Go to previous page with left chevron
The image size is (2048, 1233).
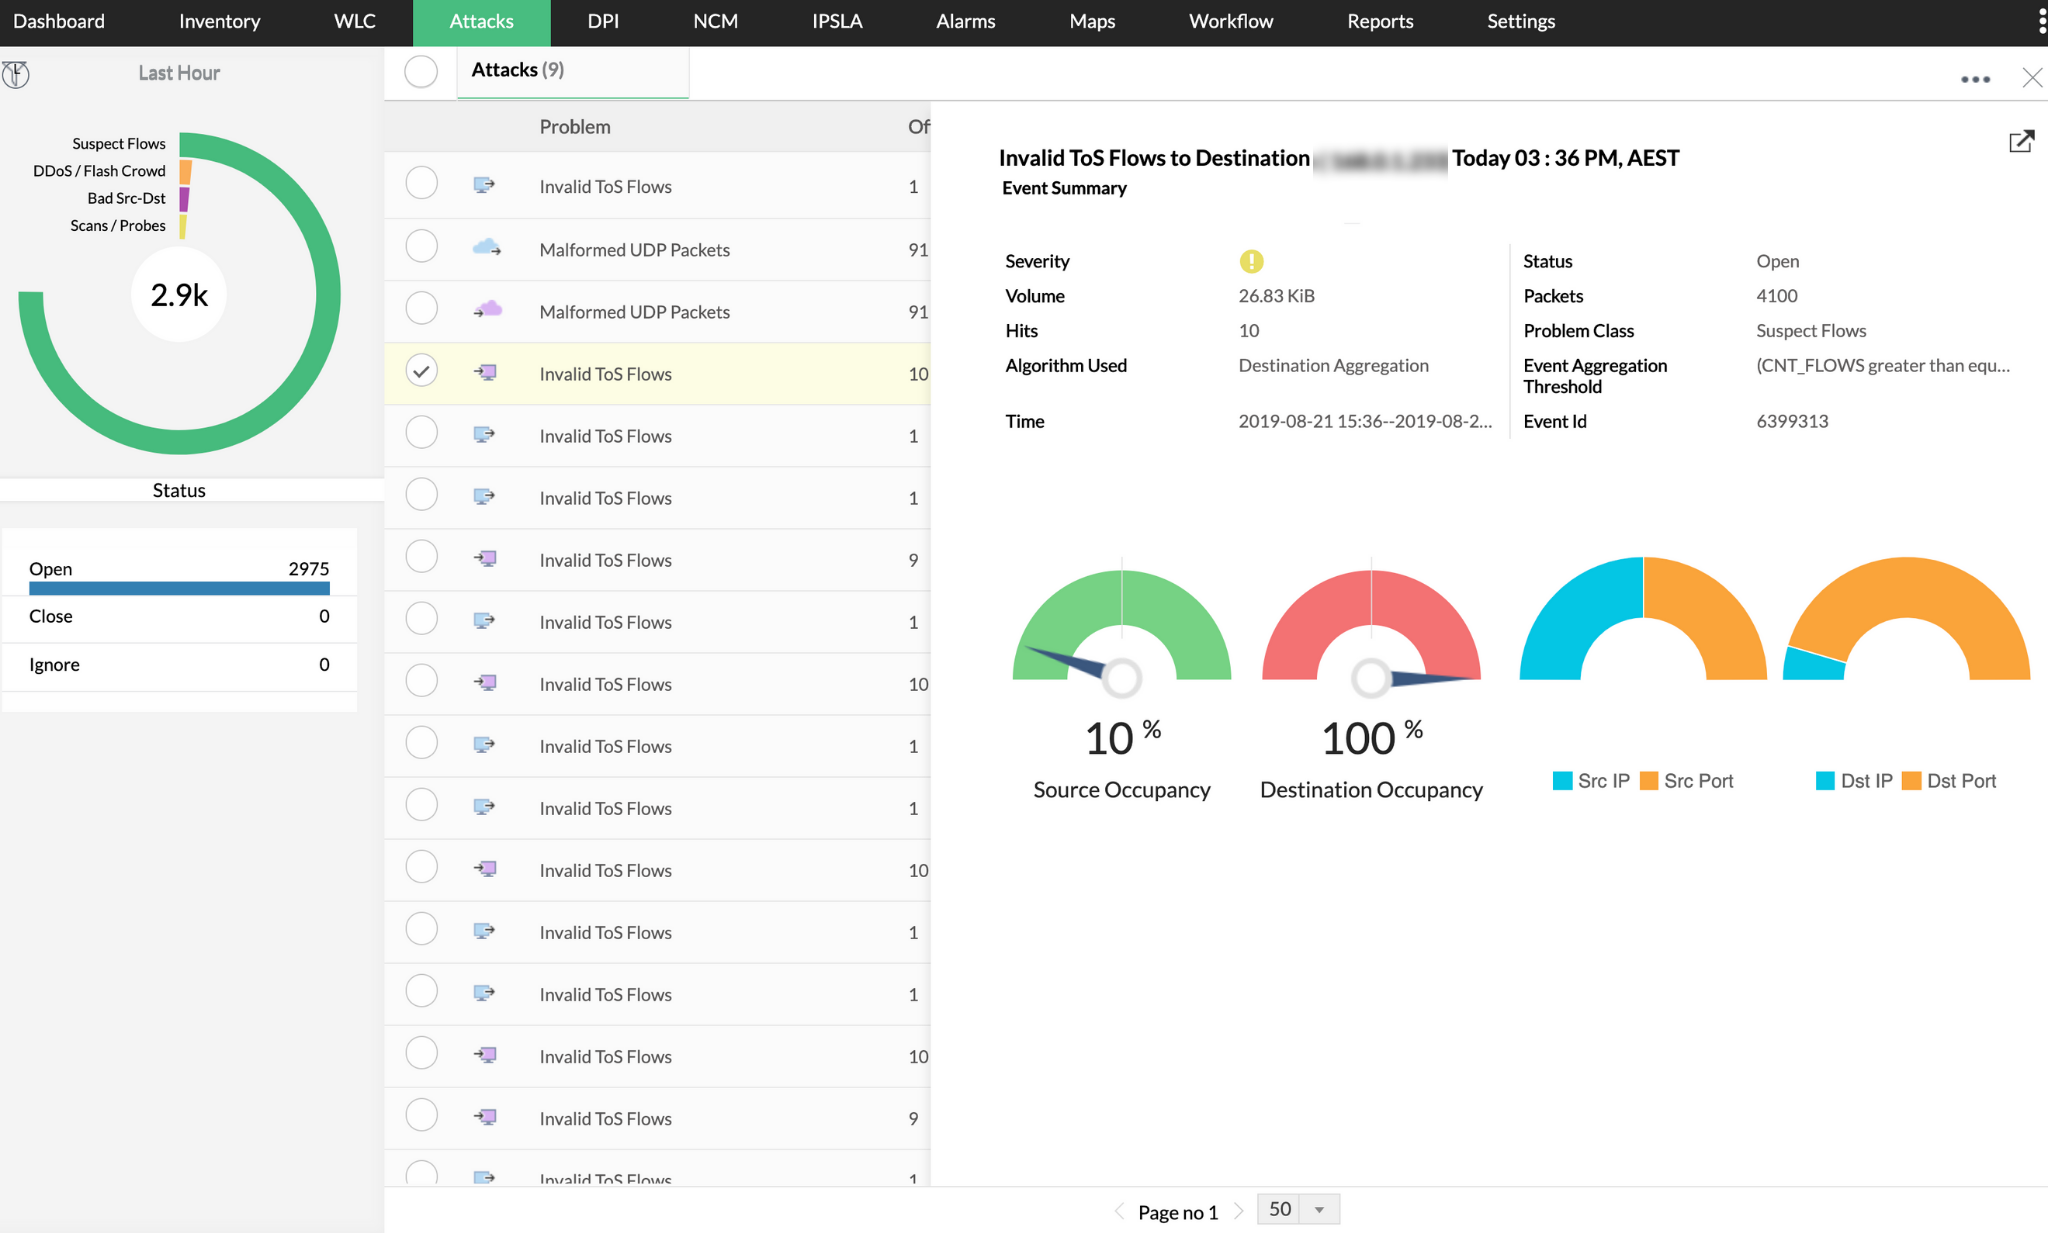pos(1120,1211)
